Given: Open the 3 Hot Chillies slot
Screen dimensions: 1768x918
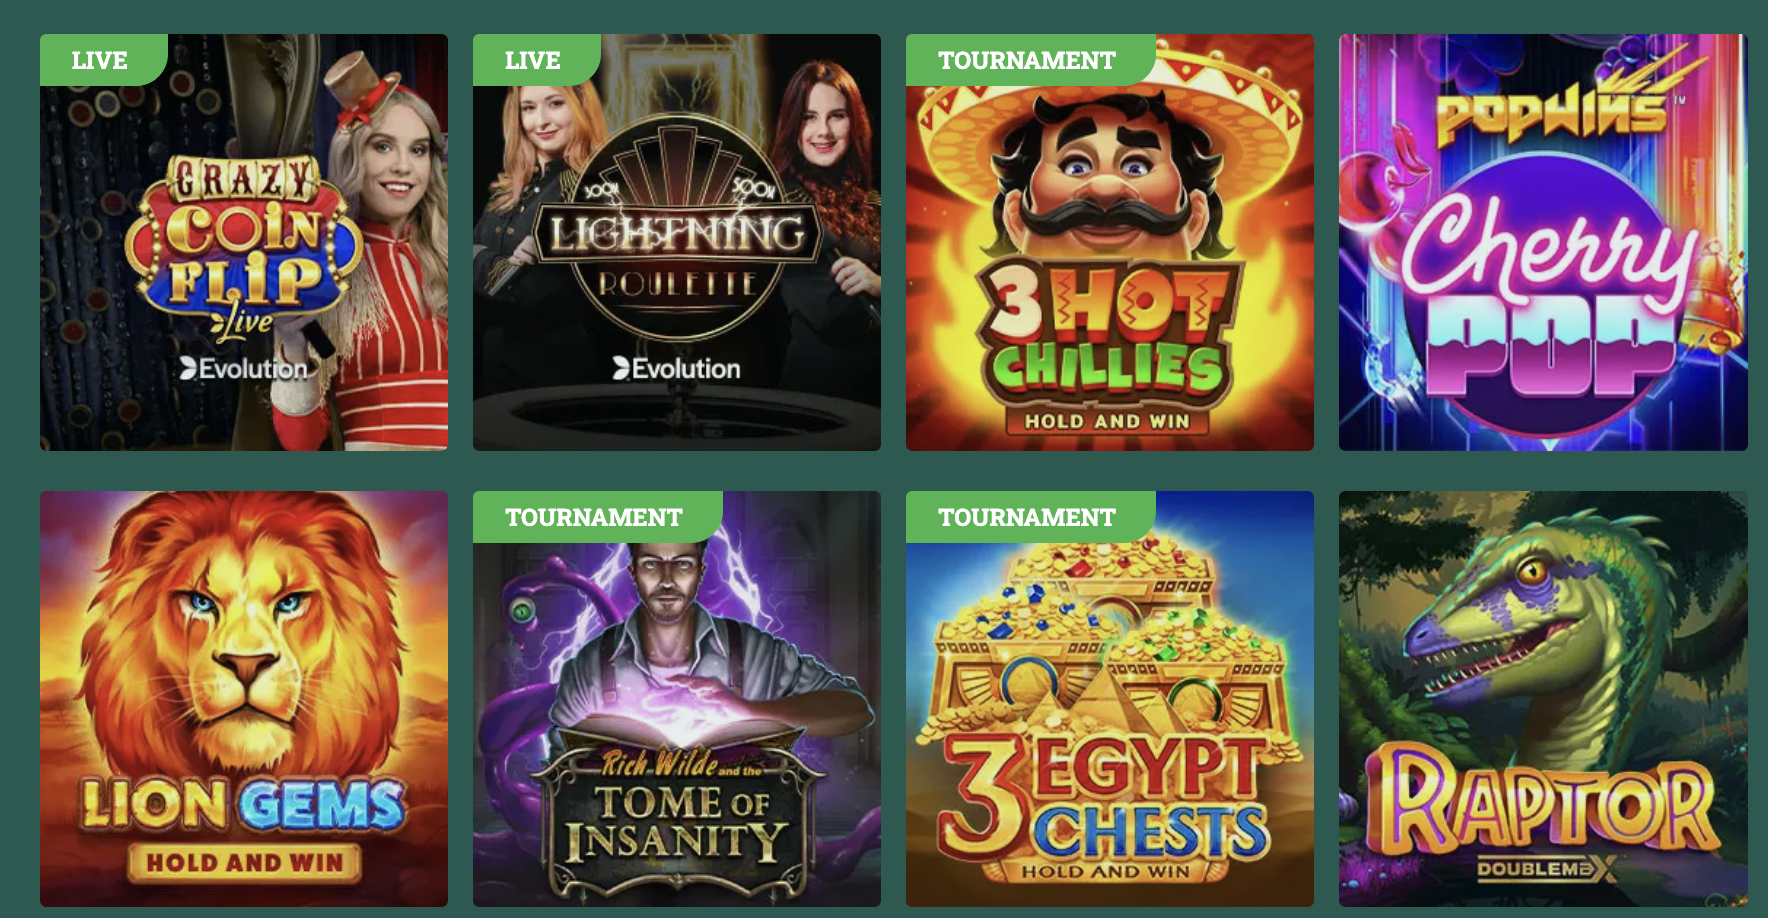Looking at the screenshot, I should (x=1110, y=242).
